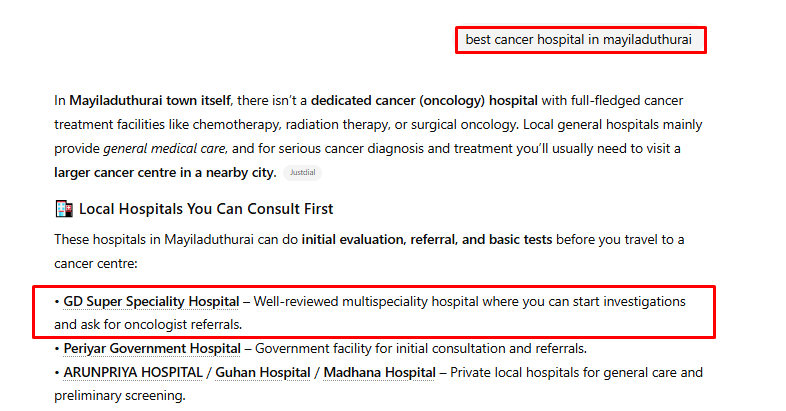The width and height of the screenshot is (786, 411).
Task: Click the ARUNPRIYA HOSPITAL link
Action: [131, 373]
